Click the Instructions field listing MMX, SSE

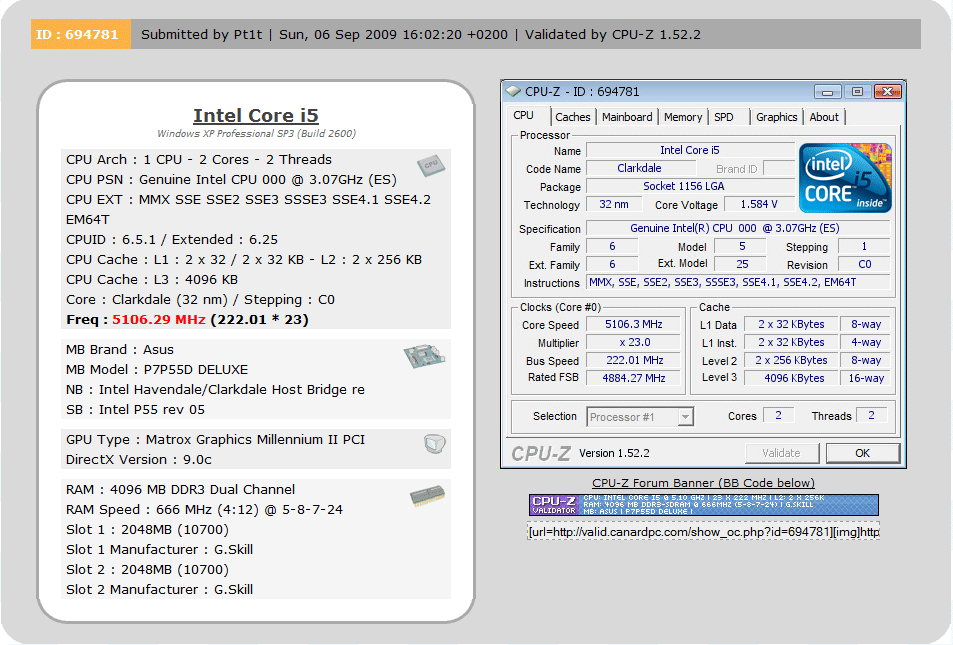coord(738,282)
